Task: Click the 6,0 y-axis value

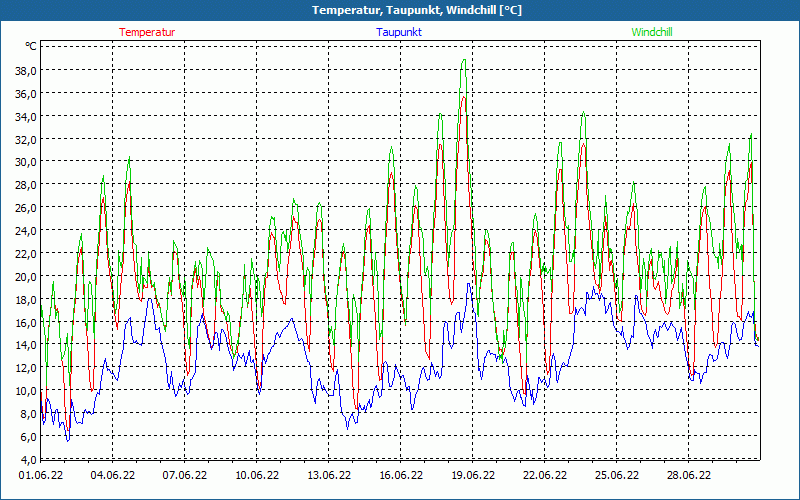Action: (28, 437)
